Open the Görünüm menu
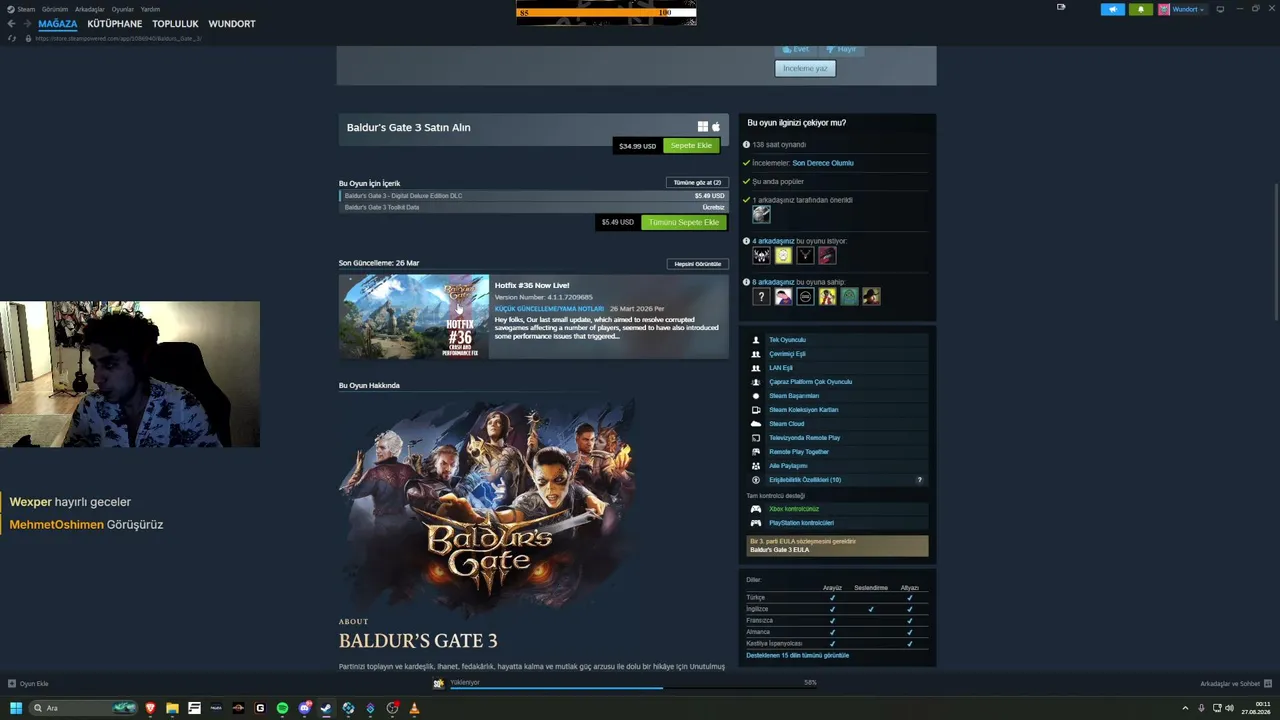The width and height of the screenshot is (1280, 720). coord(55,9)
